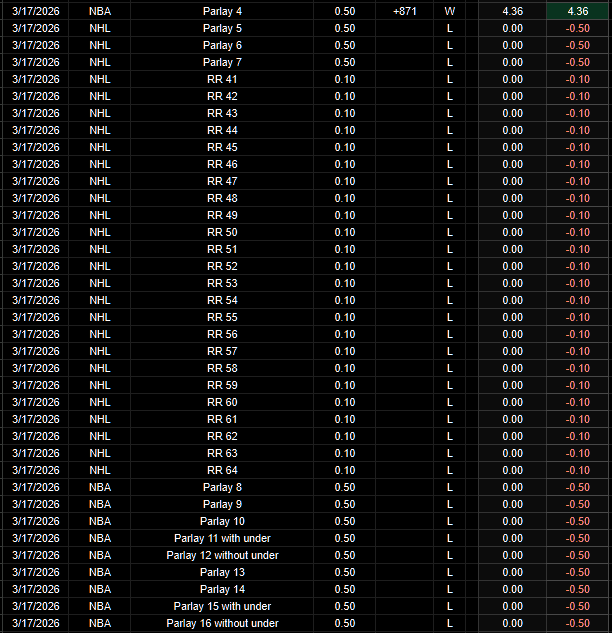Select the Parlay 16 without under cell
The height and width of the screenshot is (633, 612).
point(222,623)
